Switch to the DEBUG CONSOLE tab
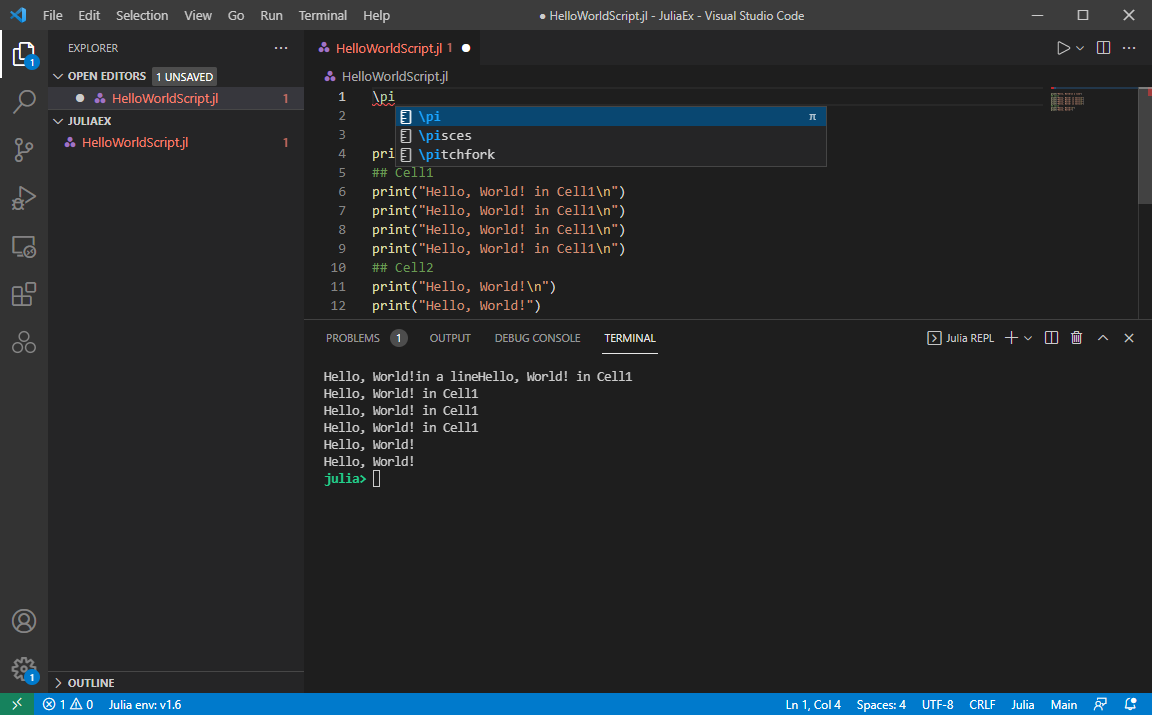Viewport: 1152px width, 715px height. coord(537,338)
